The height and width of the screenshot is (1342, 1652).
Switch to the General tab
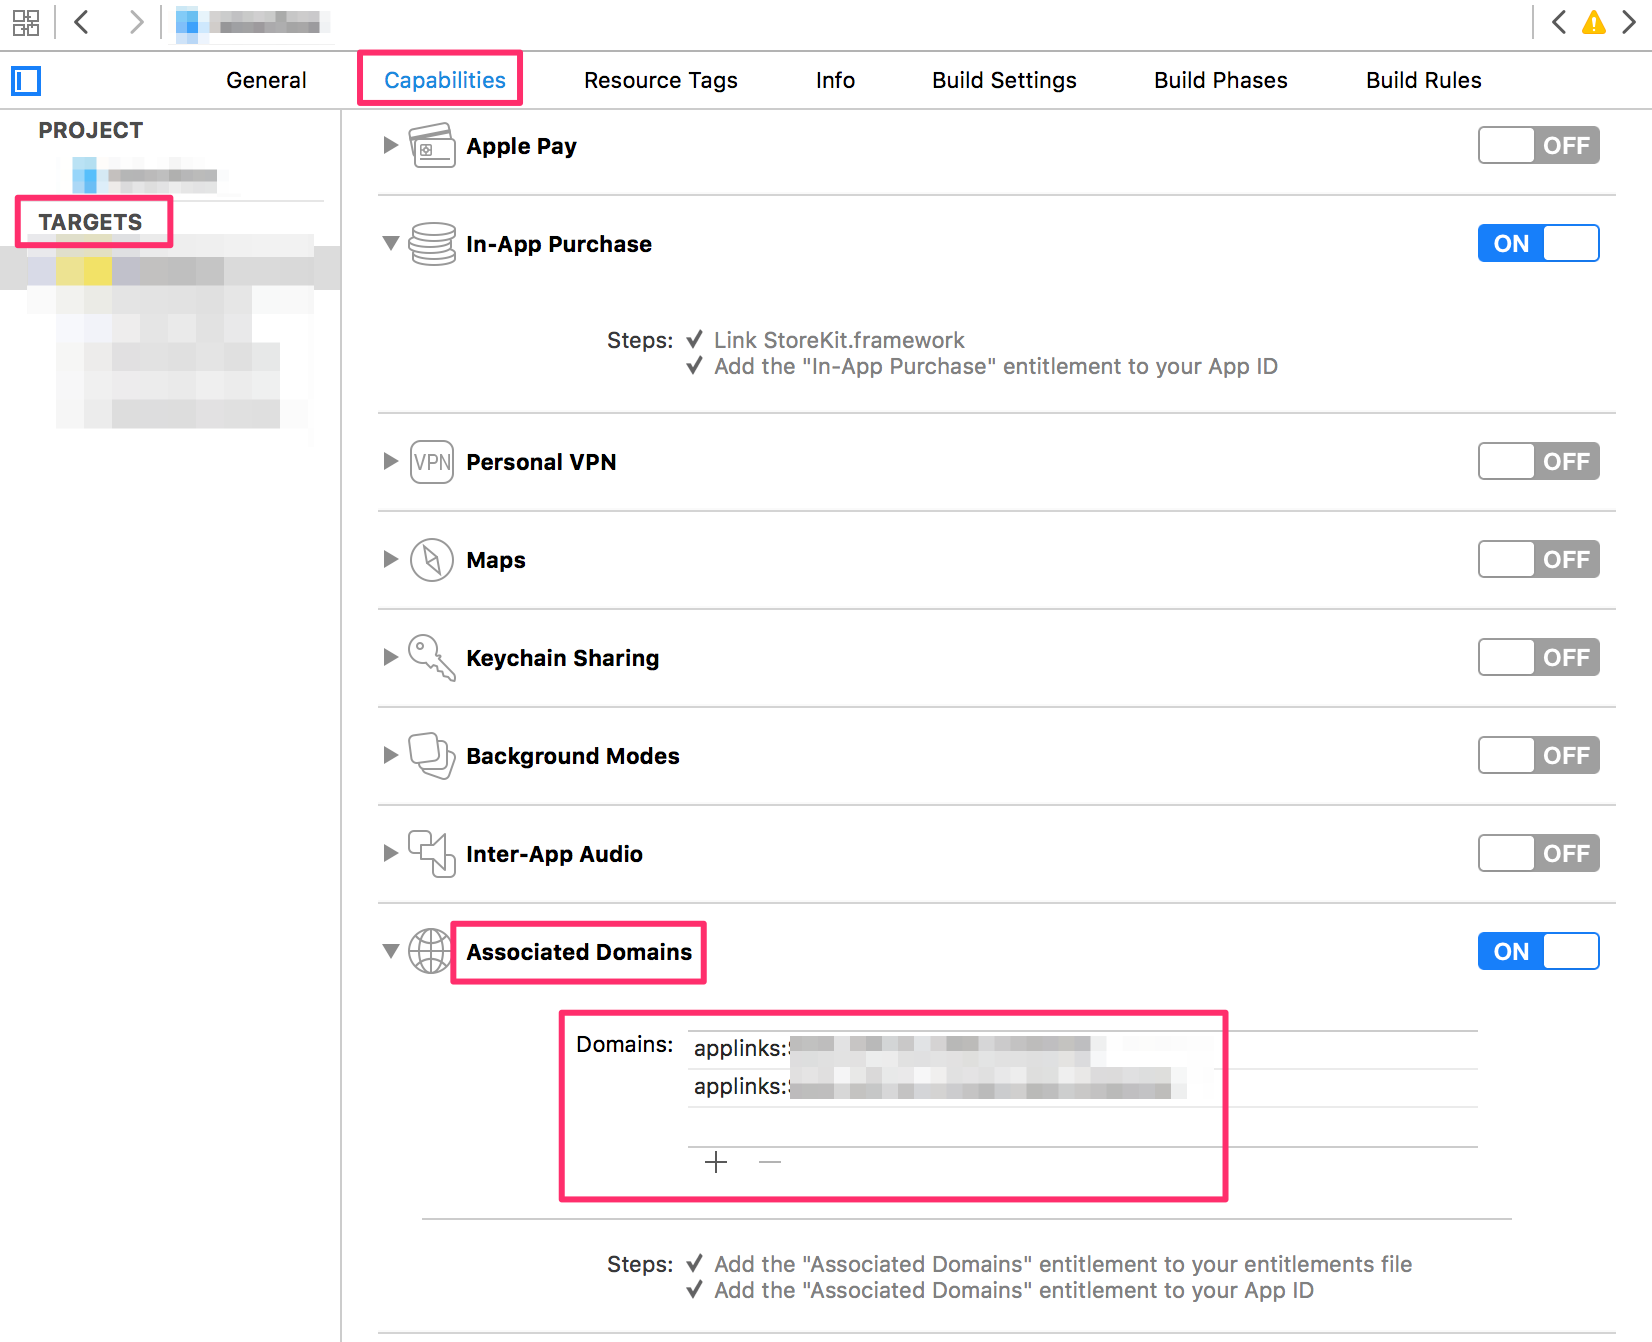click(x=266, y=81)
